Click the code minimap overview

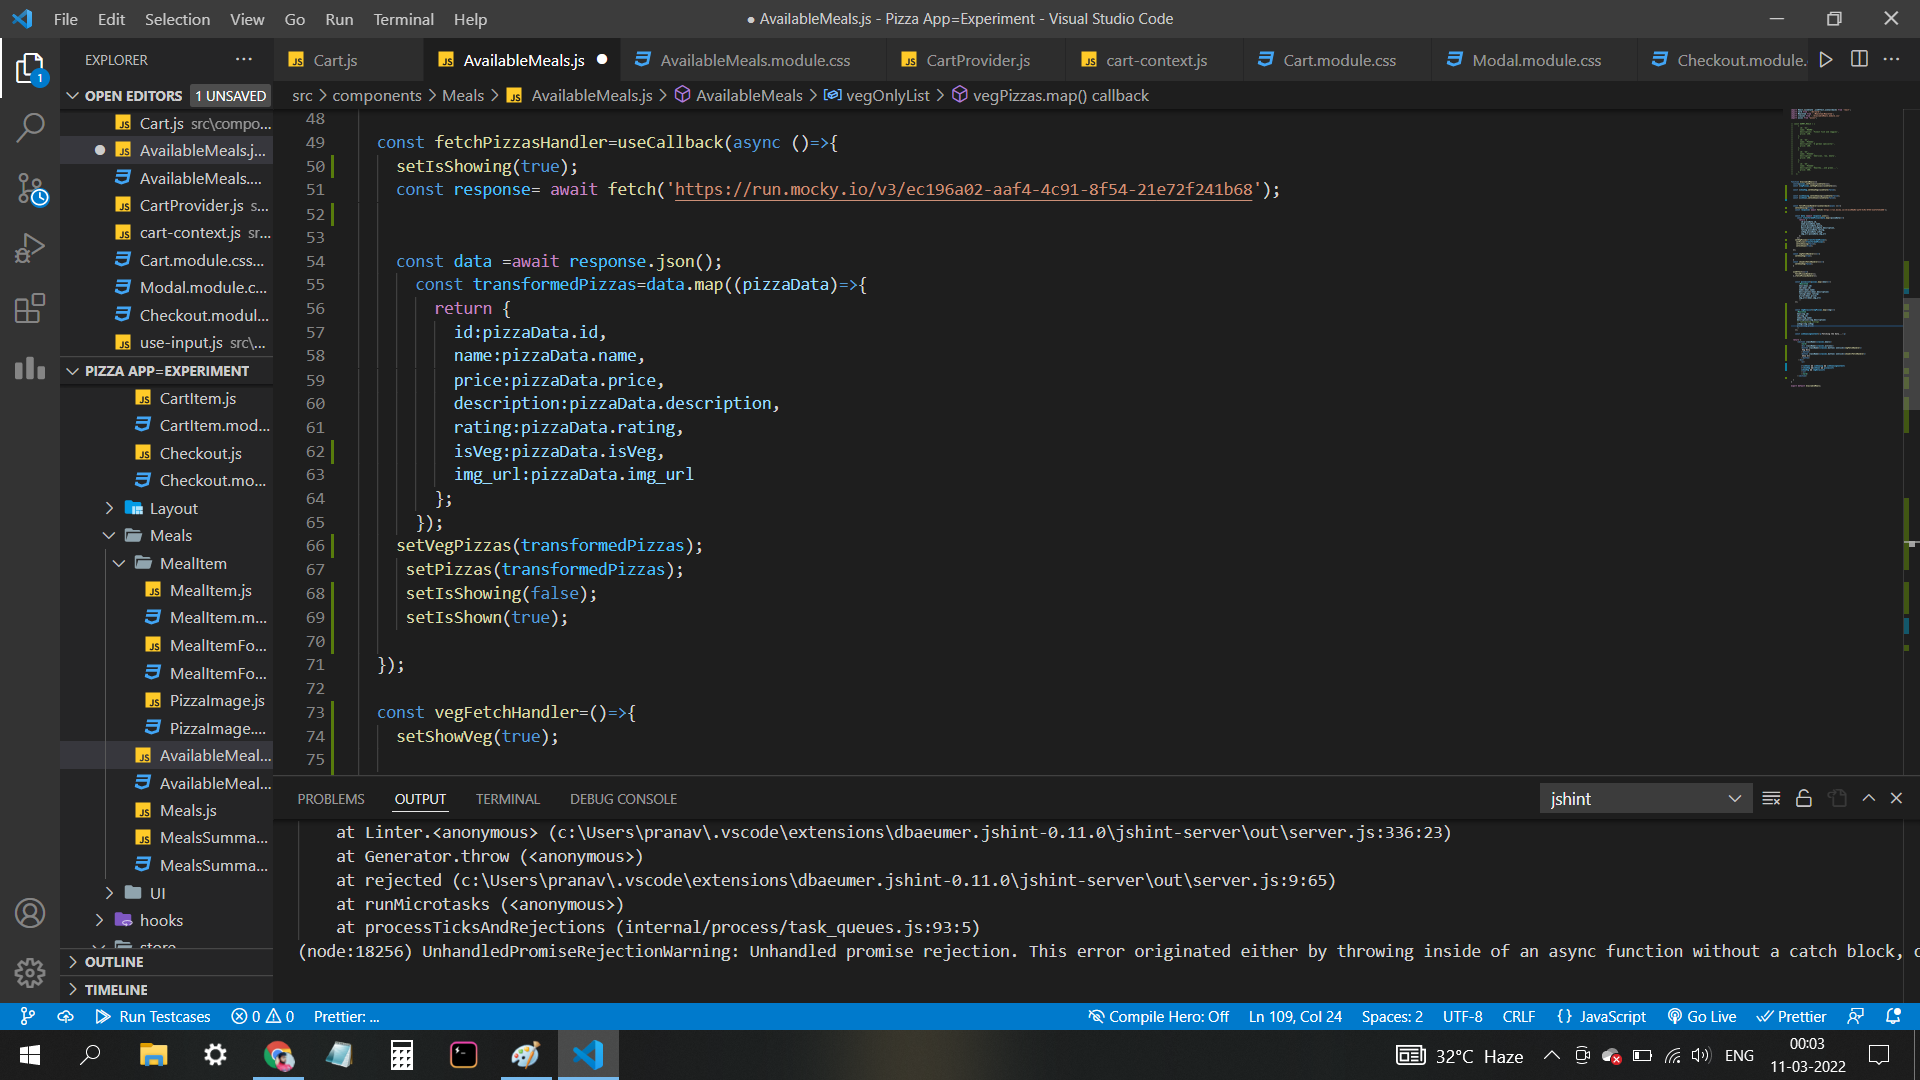pyautogui.click(x=1843, y=246)
